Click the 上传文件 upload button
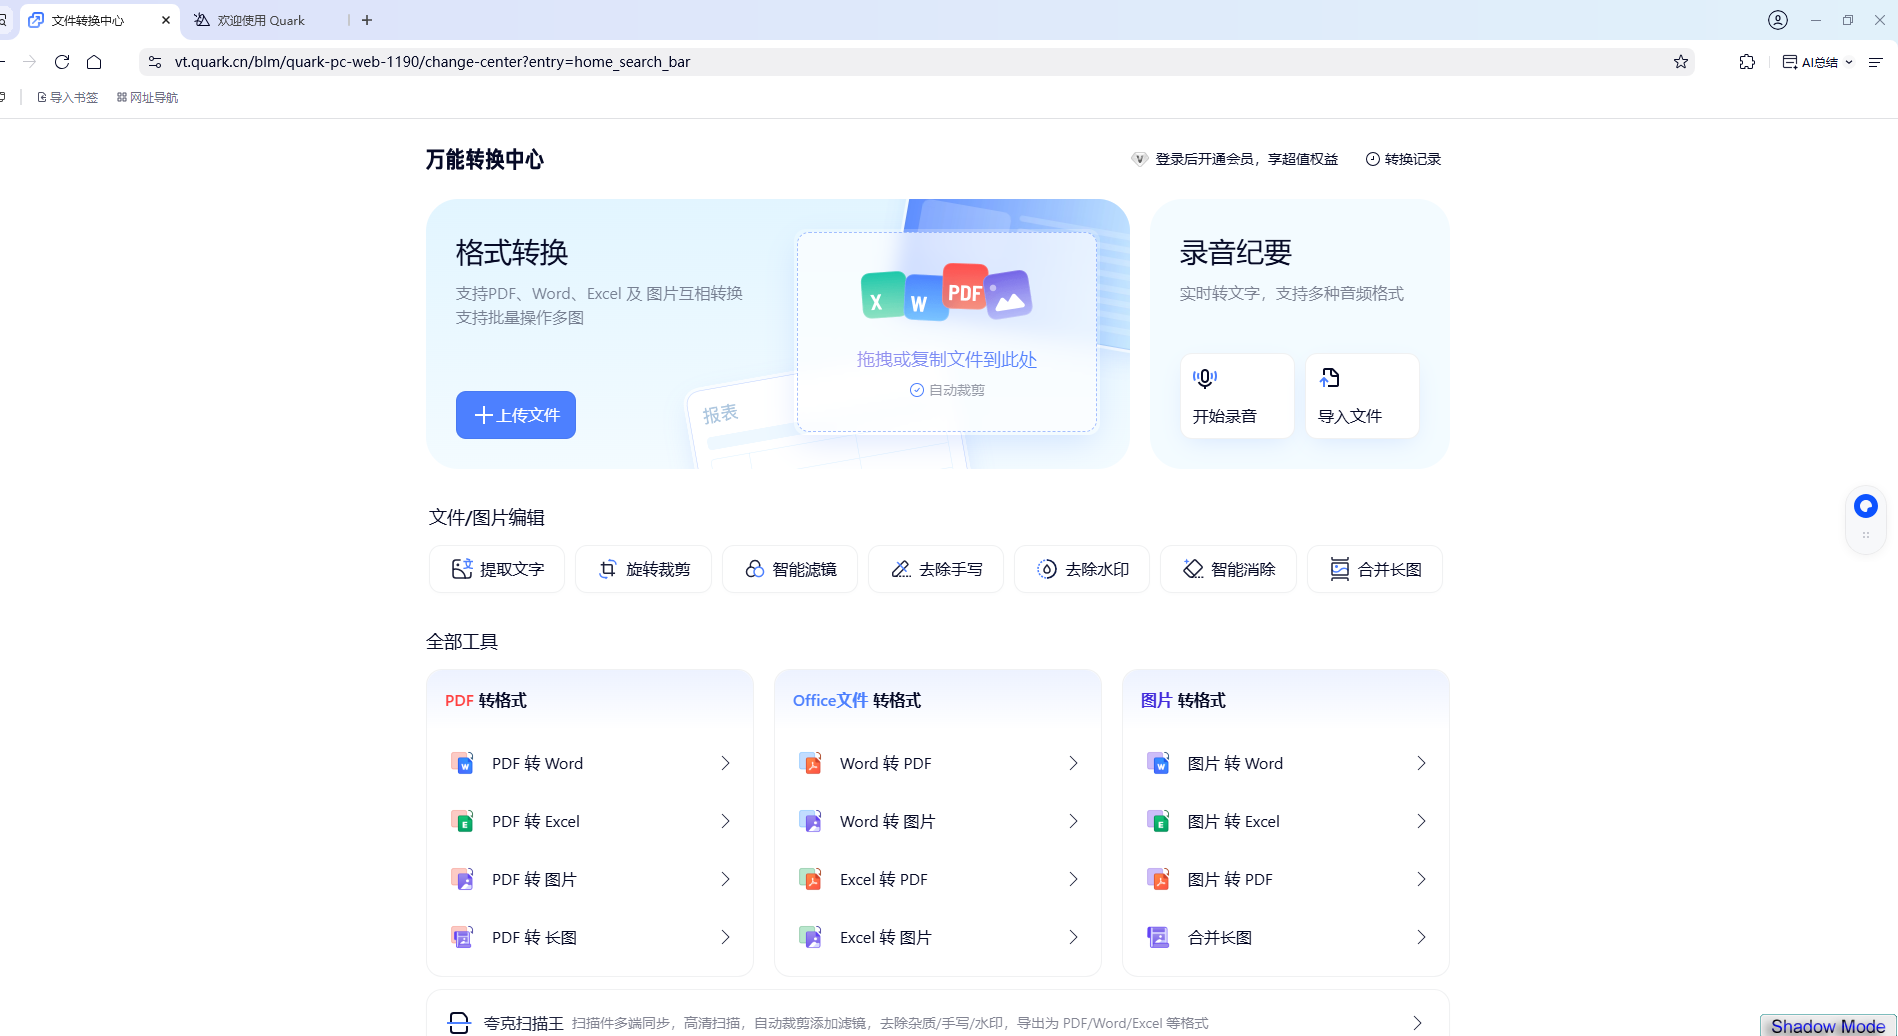Viewport: 1898px width, 1036px height. pyautogui.click(x=516, y=415)
